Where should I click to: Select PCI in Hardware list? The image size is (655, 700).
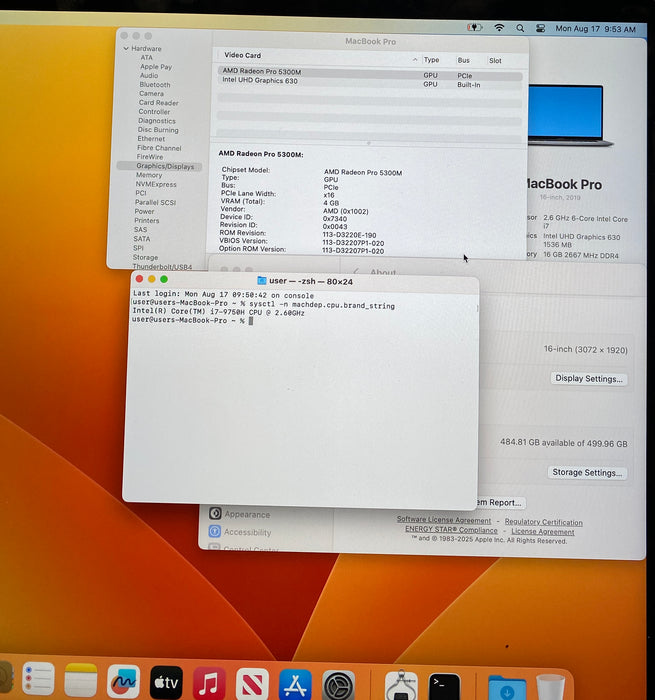click(141, 193)
